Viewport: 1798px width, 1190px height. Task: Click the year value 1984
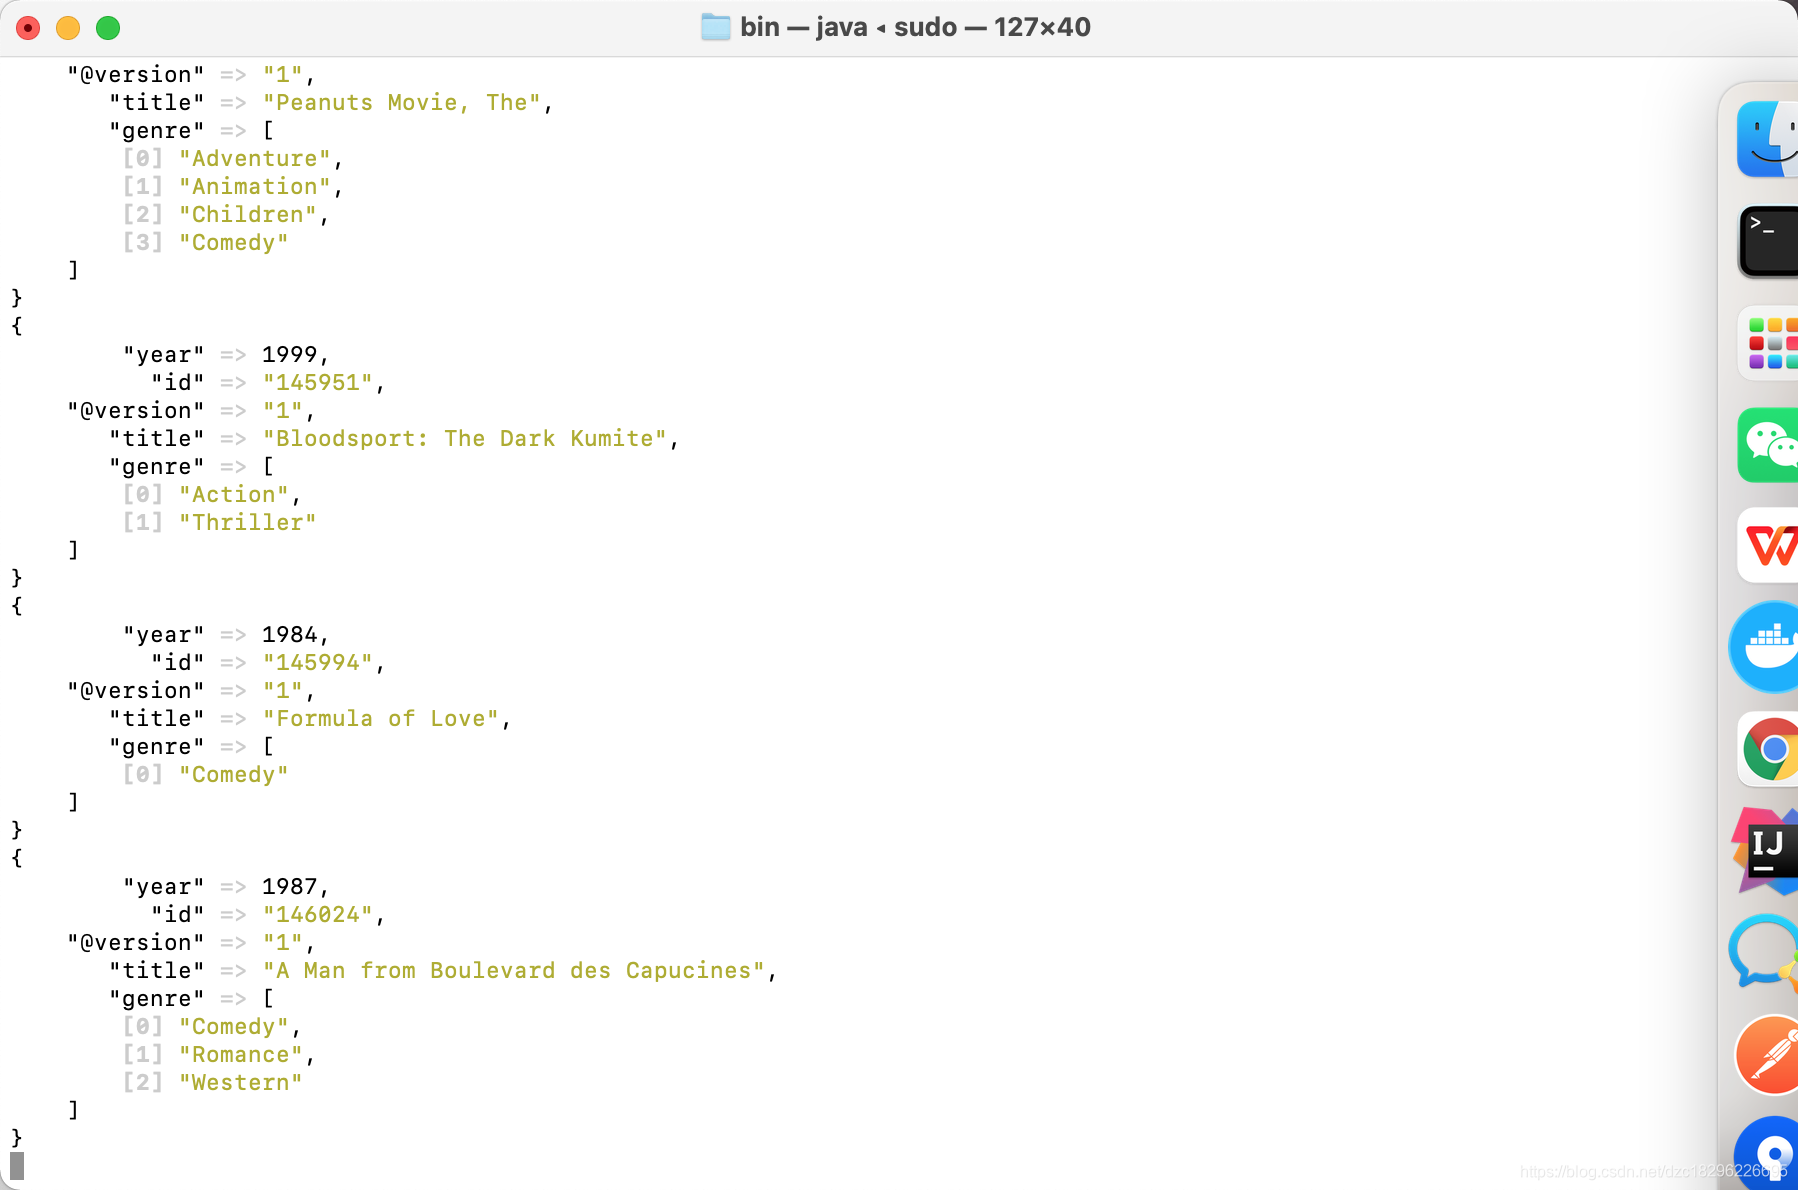click(x=290, y=635)
